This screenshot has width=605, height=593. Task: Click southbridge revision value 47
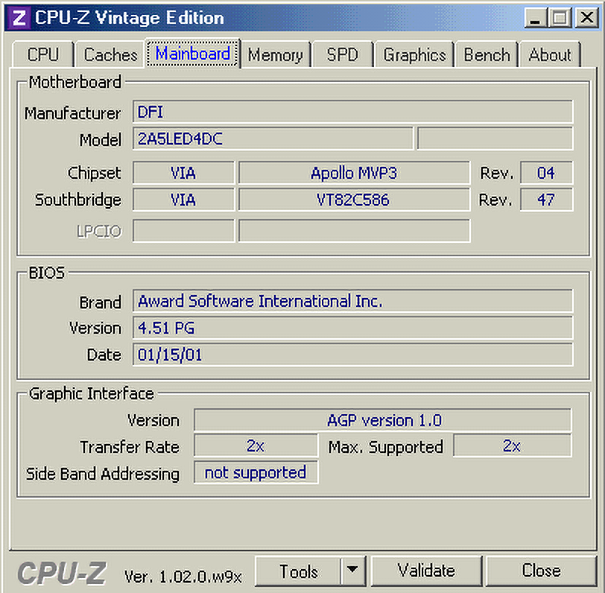[x=546, y=199]
